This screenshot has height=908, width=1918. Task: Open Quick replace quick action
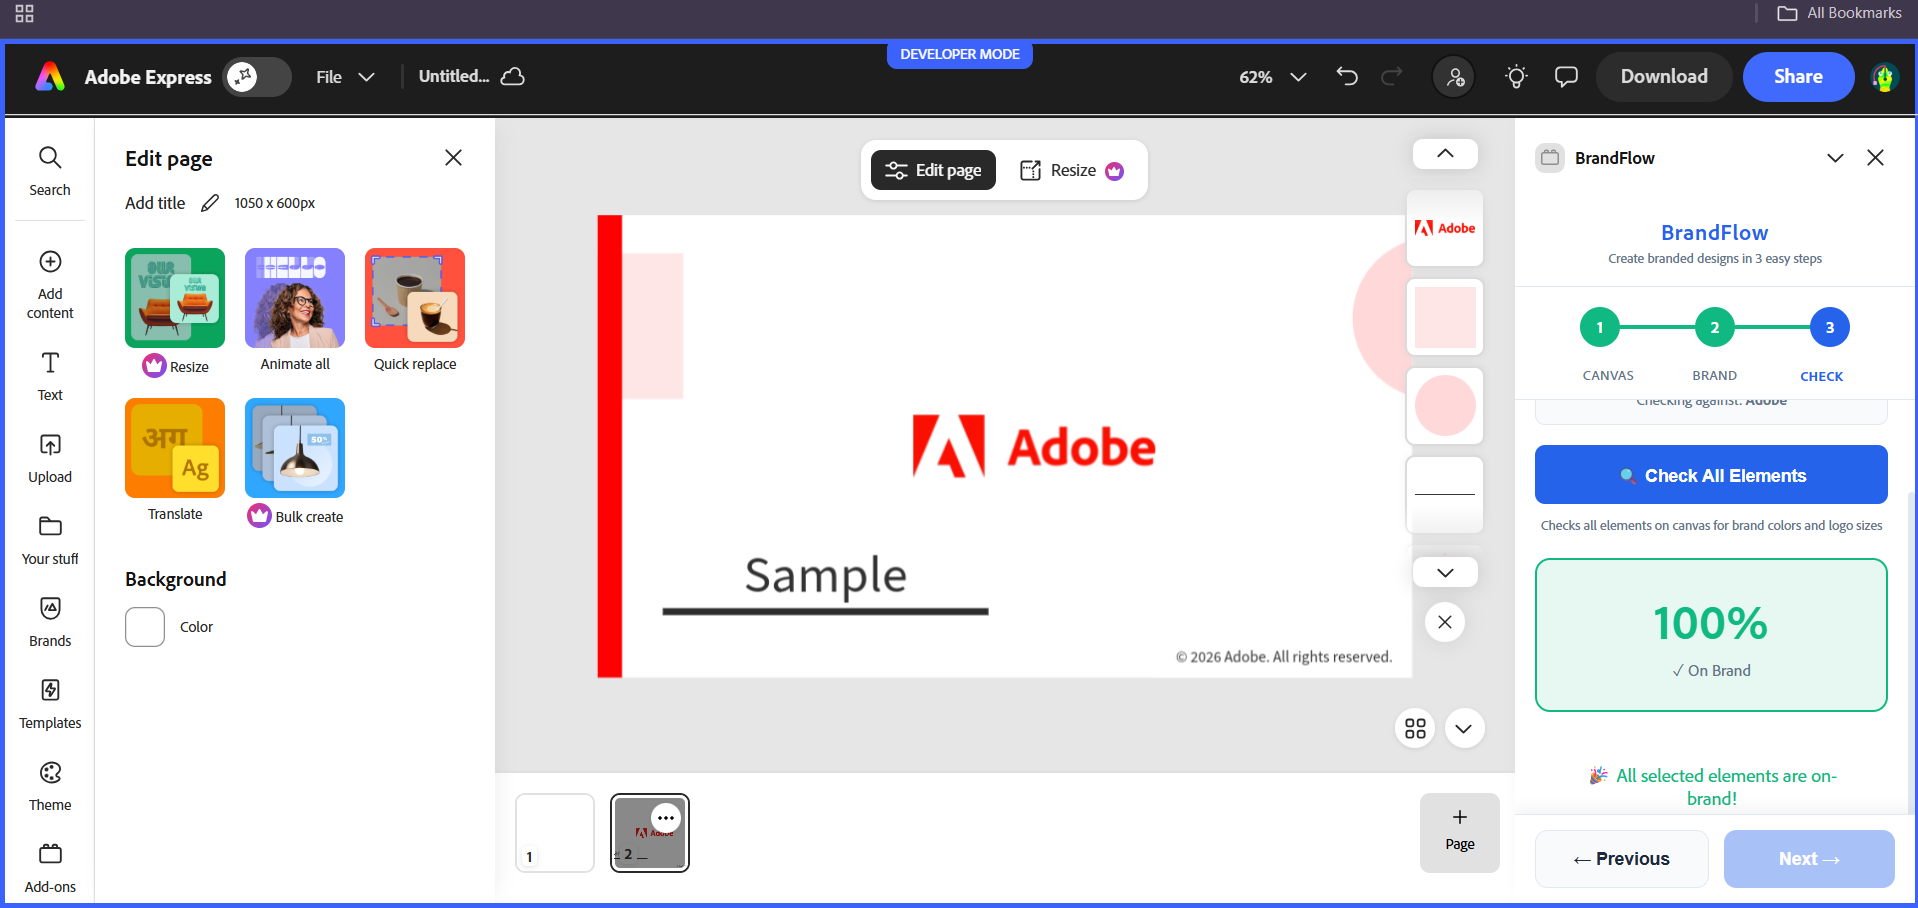[415, 298]
